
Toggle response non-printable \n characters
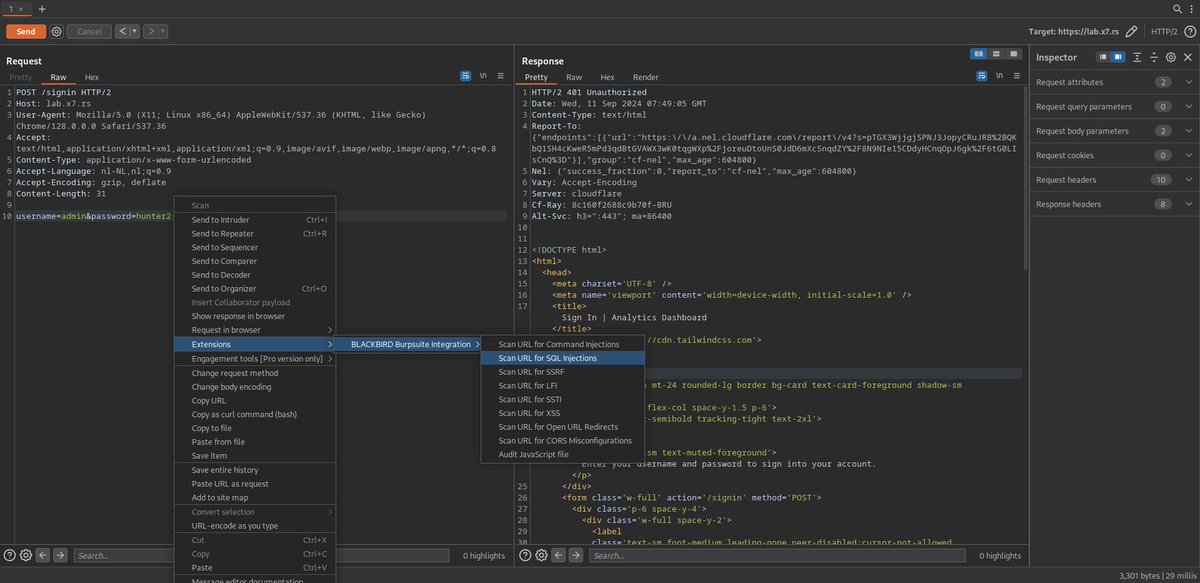[999, 76]
